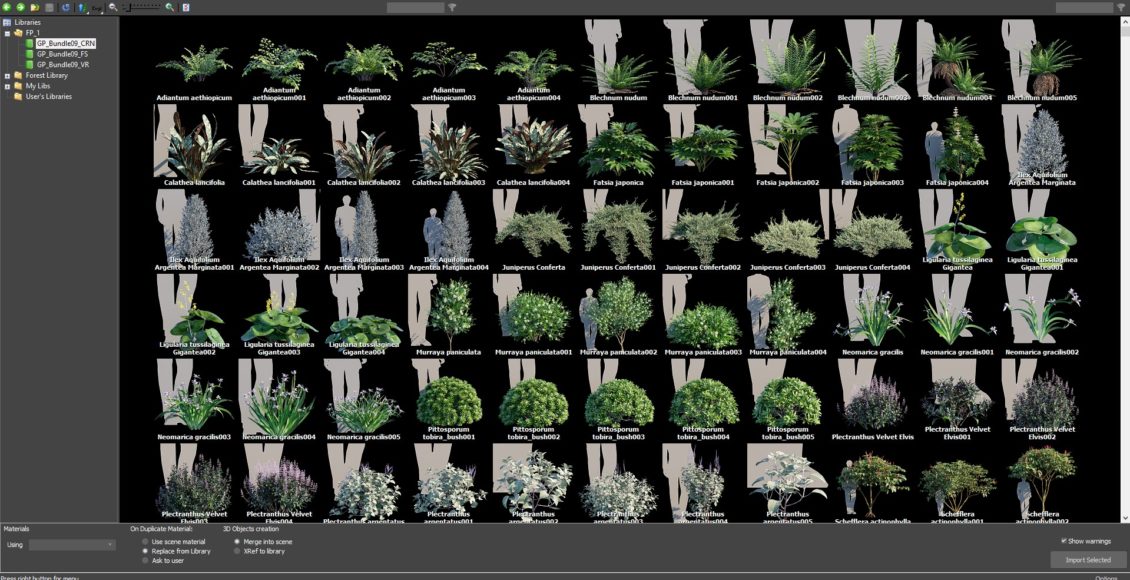Expand the Forest Library tree node
This screenshot has width=1130, height=580.
7,75
